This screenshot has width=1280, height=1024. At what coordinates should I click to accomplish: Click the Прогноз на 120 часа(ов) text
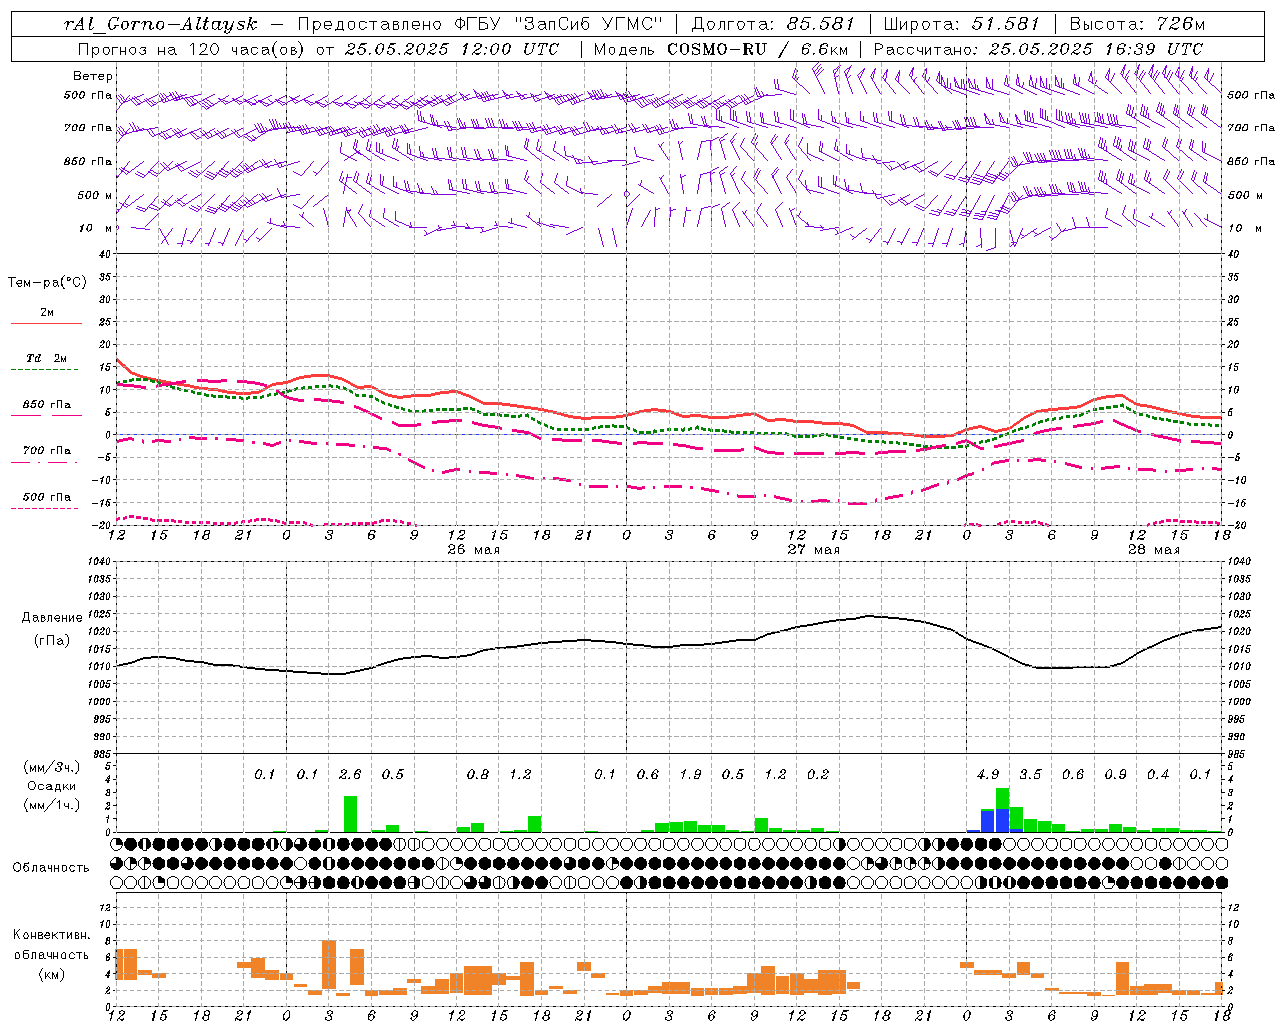pyautogui.click(x=192, y=49)
